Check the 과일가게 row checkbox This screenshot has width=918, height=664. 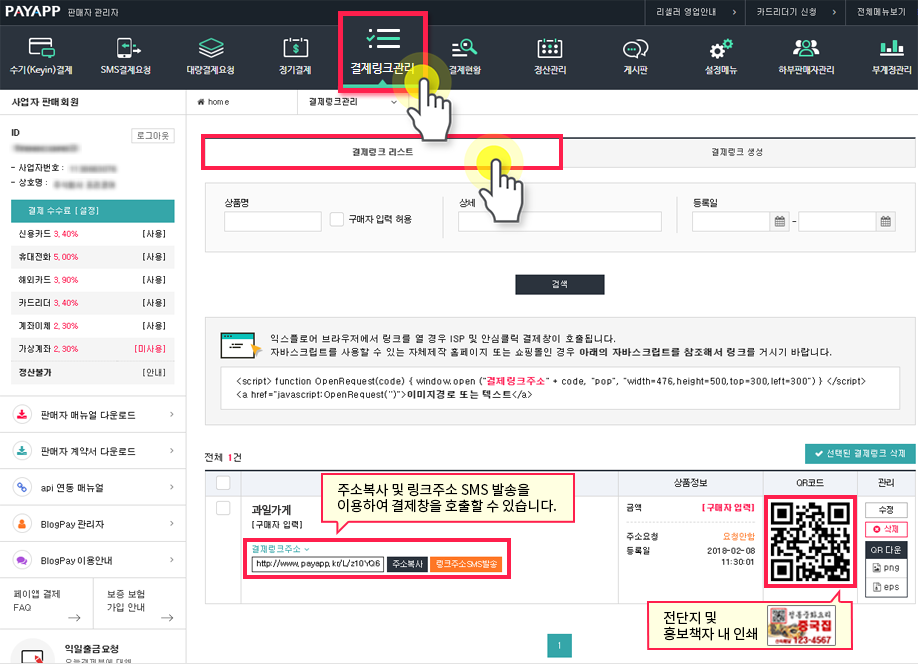pyautogui.click(x=223, y=508)
